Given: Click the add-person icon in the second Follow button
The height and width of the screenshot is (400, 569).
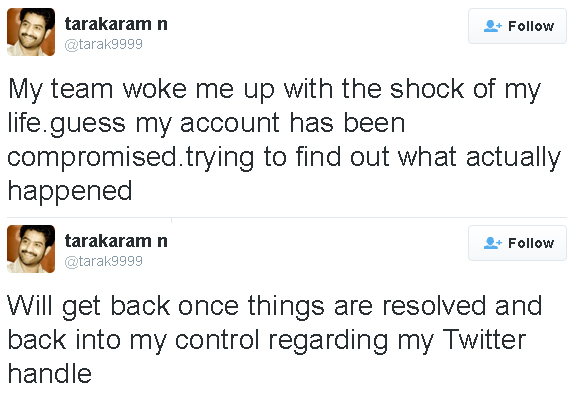Looking at the screenshot, I should point(492,243).
